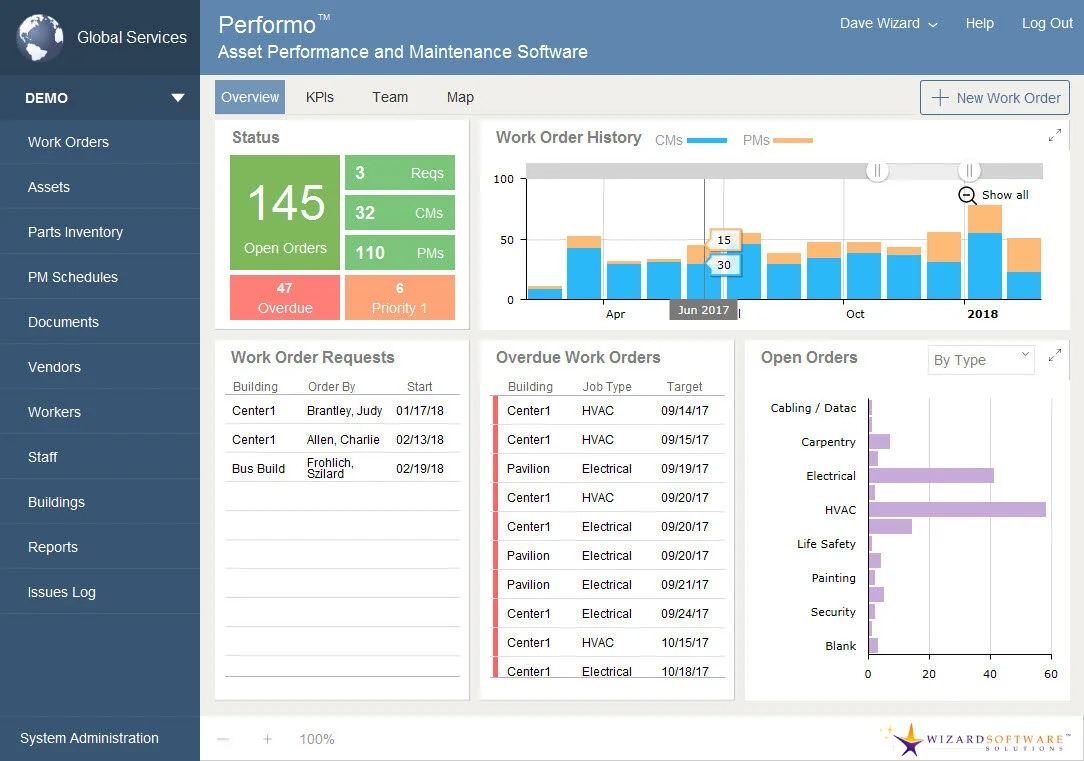1084x761 pixels.
Task: Open the Dave Wizard user menu
Action: 888,23
